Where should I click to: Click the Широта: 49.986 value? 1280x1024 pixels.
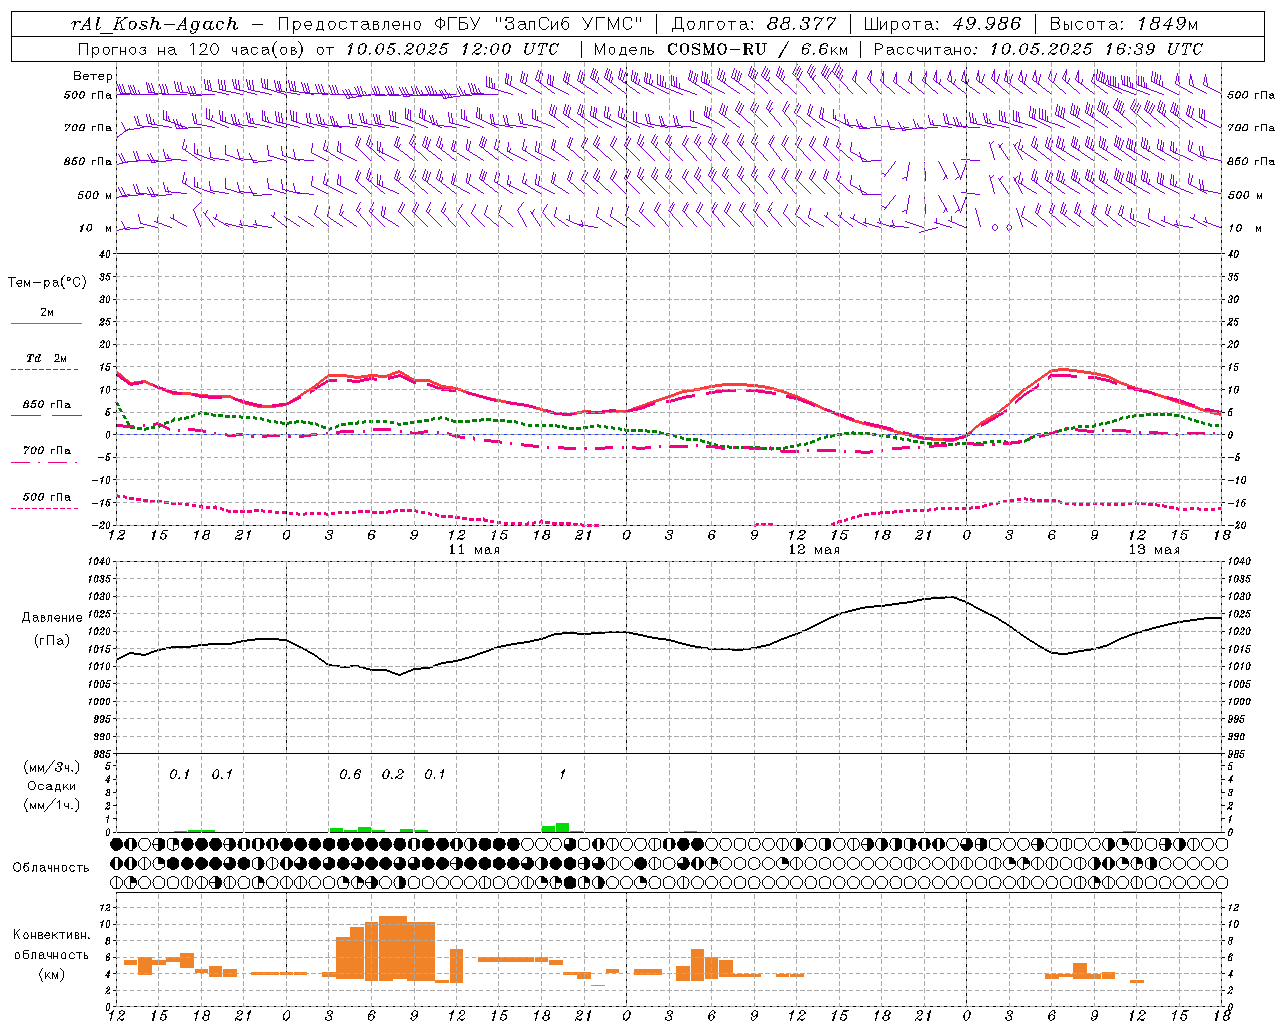[x=942, y=24]
